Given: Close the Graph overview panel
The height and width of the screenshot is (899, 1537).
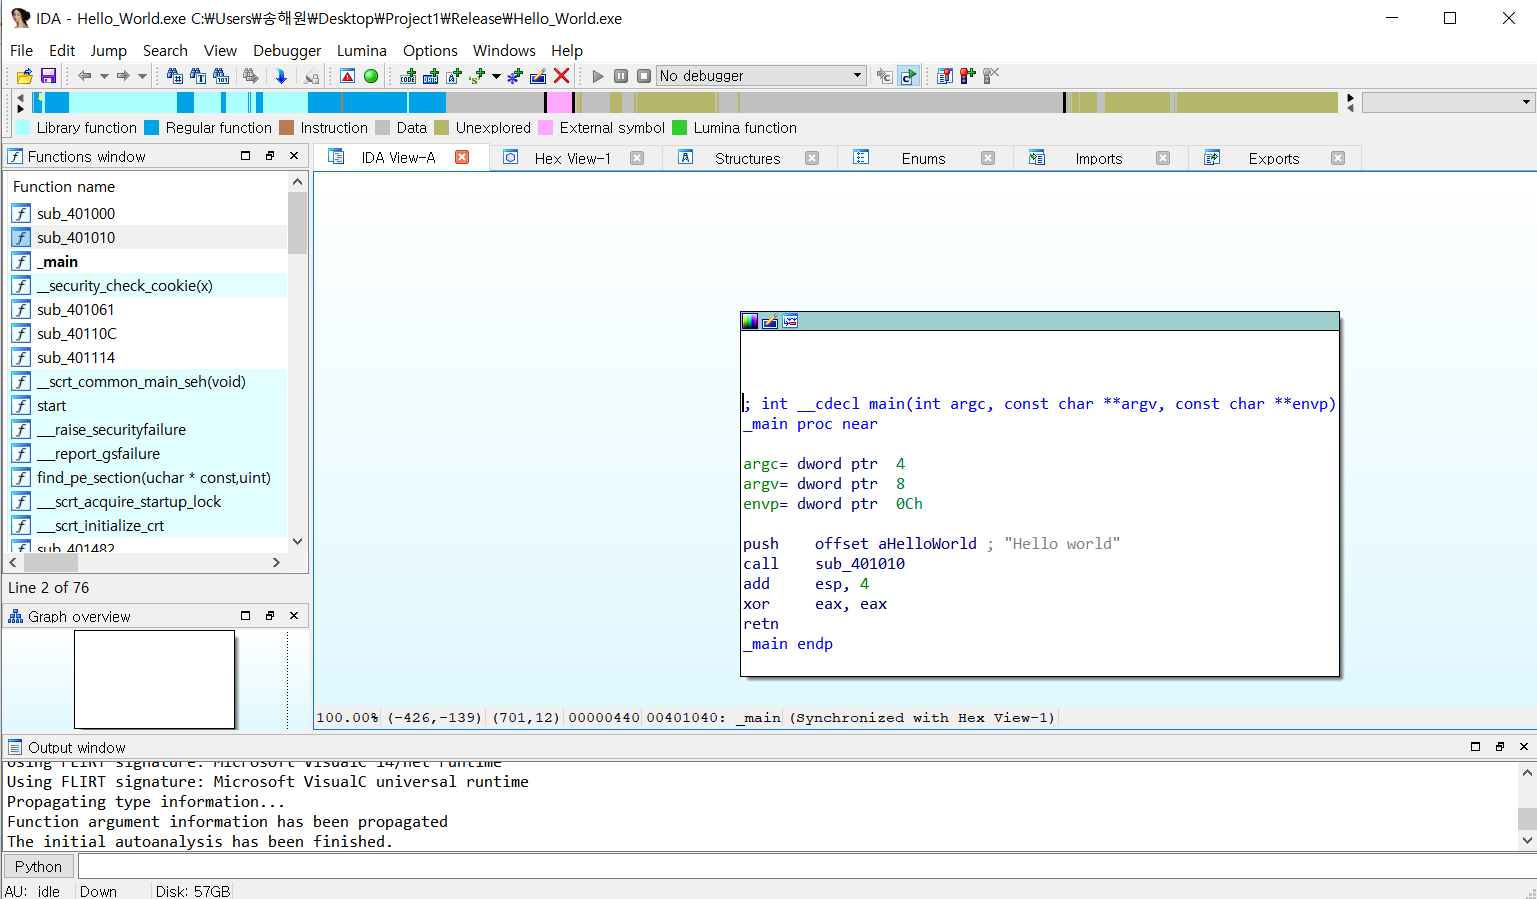Looking at the screenshot, I should click(294, 616).
